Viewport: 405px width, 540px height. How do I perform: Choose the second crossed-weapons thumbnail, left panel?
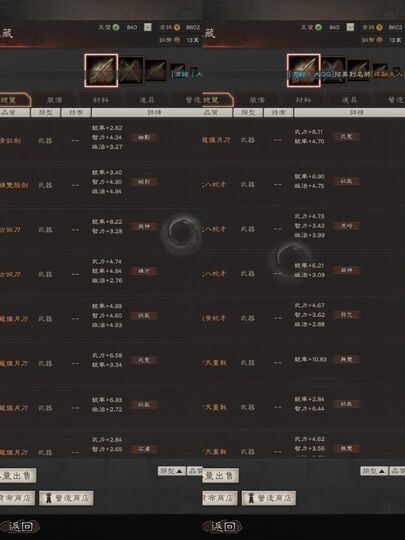click(x=131, y=71)
